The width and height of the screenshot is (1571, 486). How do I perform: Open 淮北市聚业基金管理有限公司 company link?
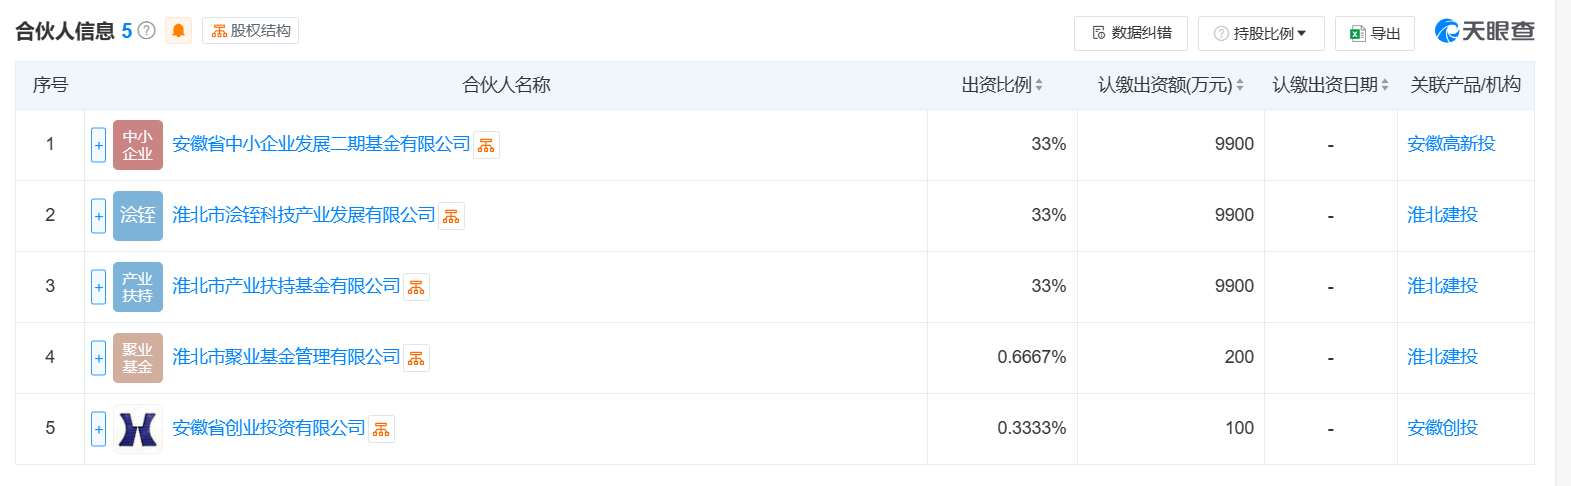pyautogui.click(x=286, y=357)
